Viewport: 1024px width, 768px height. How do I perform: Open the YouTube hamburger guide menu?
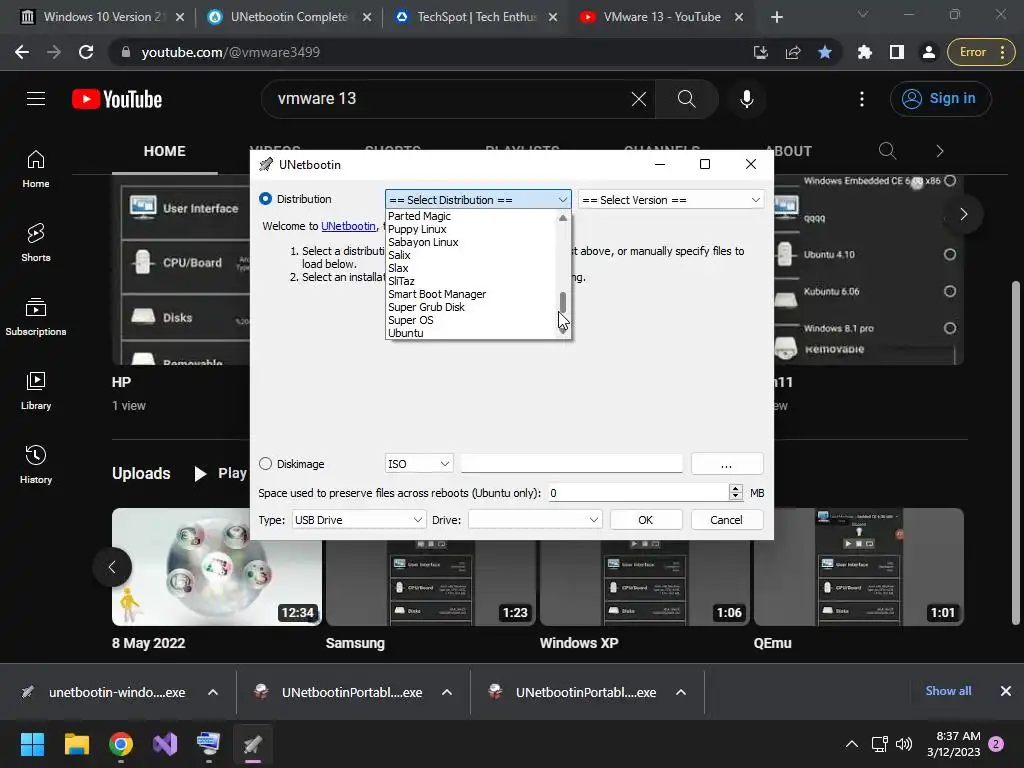click(x=36, y=99)
